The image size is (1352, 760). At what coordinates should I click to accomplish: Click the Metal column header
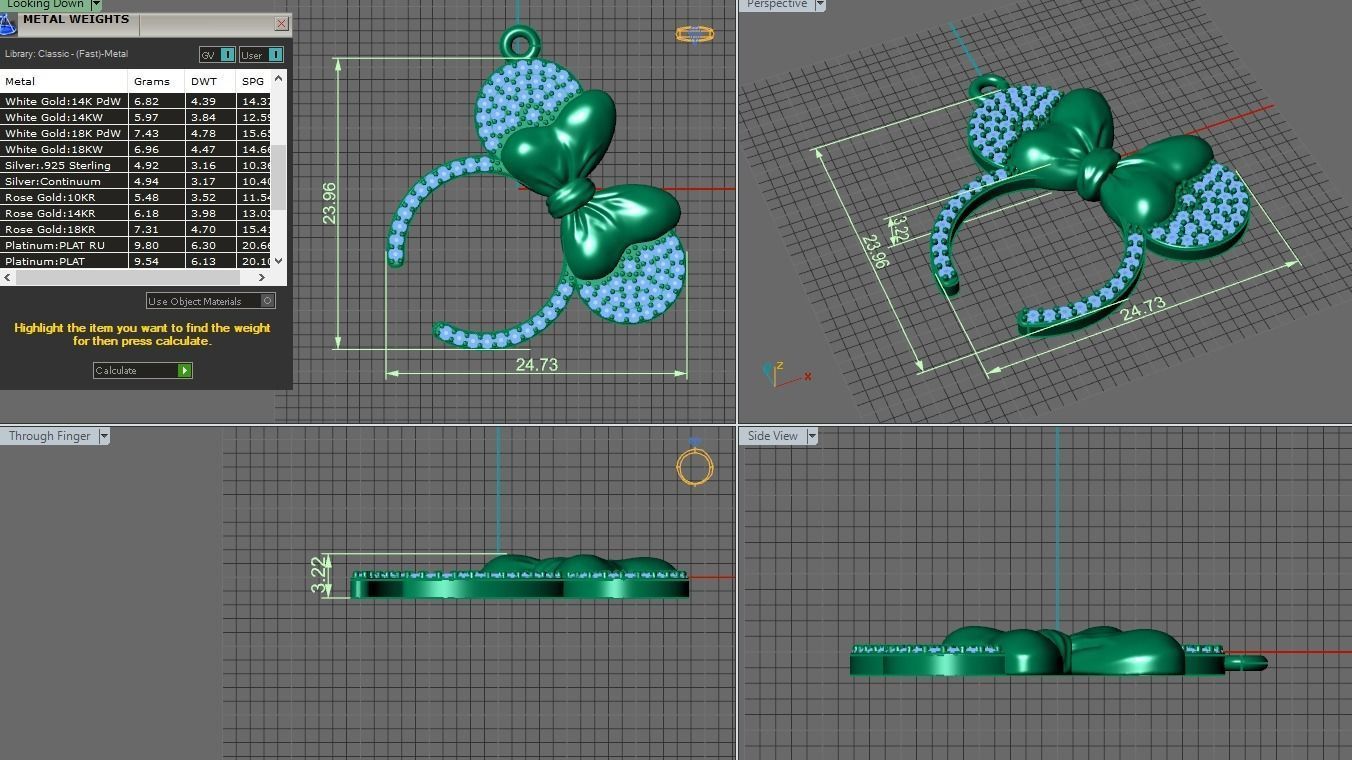[64, 81]
